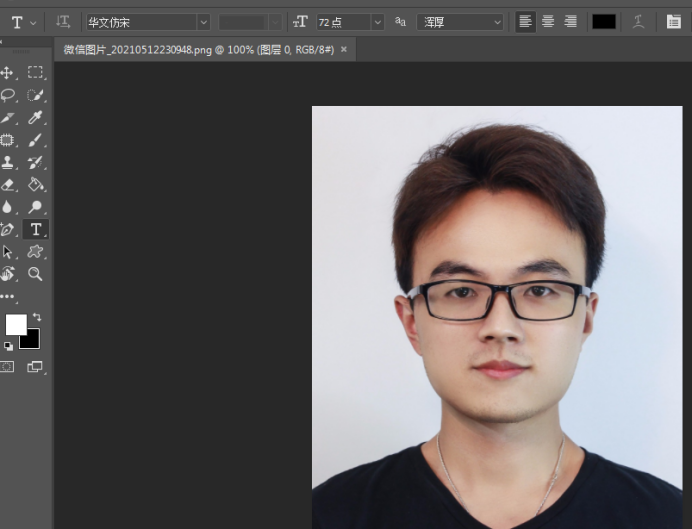The image size is (692, 529).
Task: Select the Zoom magnifier tool
Action: point(35,274)
